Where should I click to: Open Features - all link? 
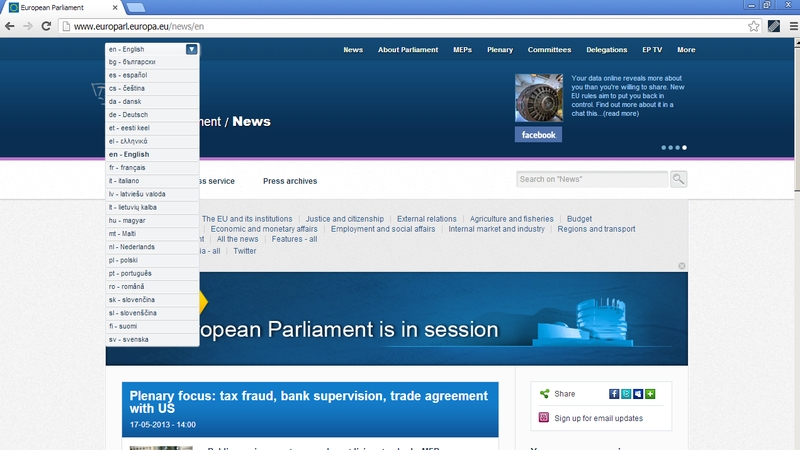coord(294,239)
